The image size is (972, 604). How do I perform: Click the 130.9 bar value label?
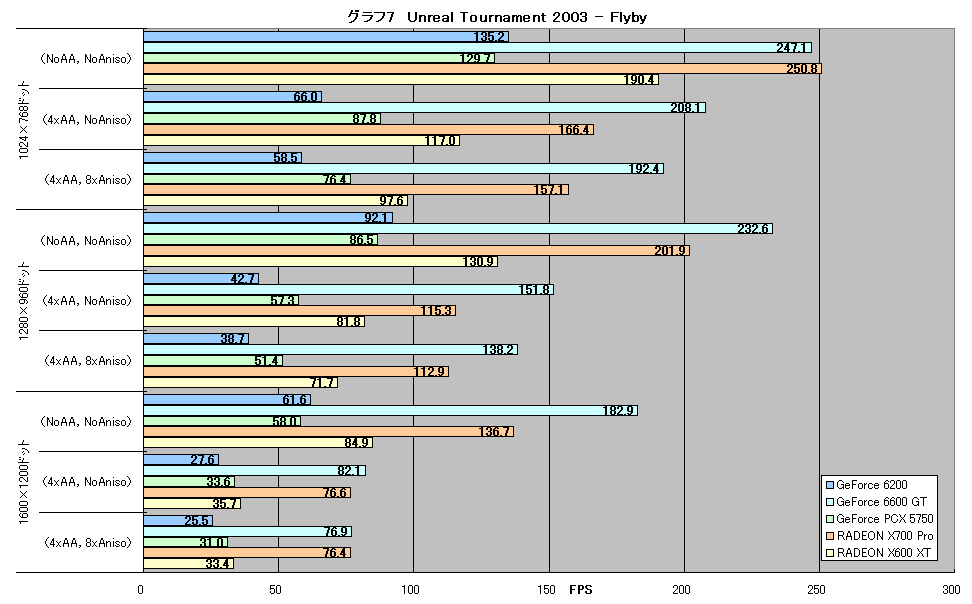tap(479, 262)
